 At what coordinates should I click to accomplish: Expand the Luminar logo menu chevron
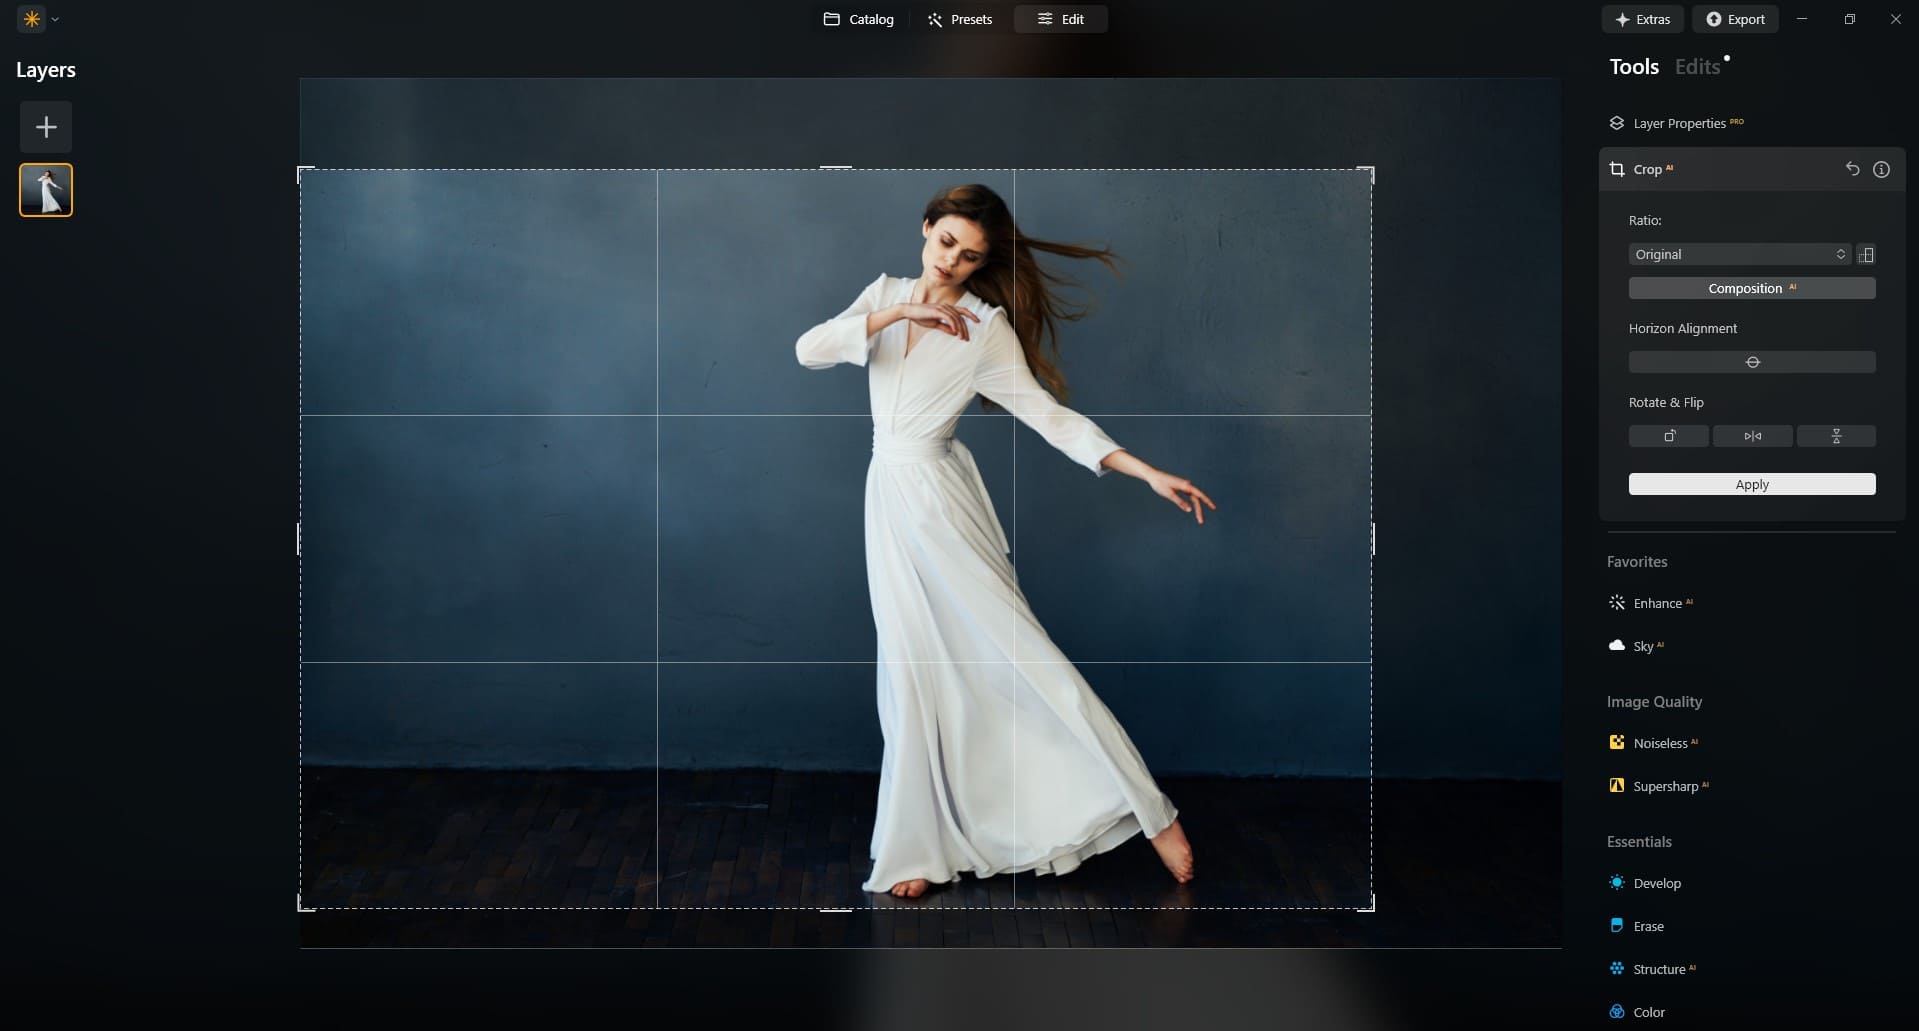tap(55, 18)
